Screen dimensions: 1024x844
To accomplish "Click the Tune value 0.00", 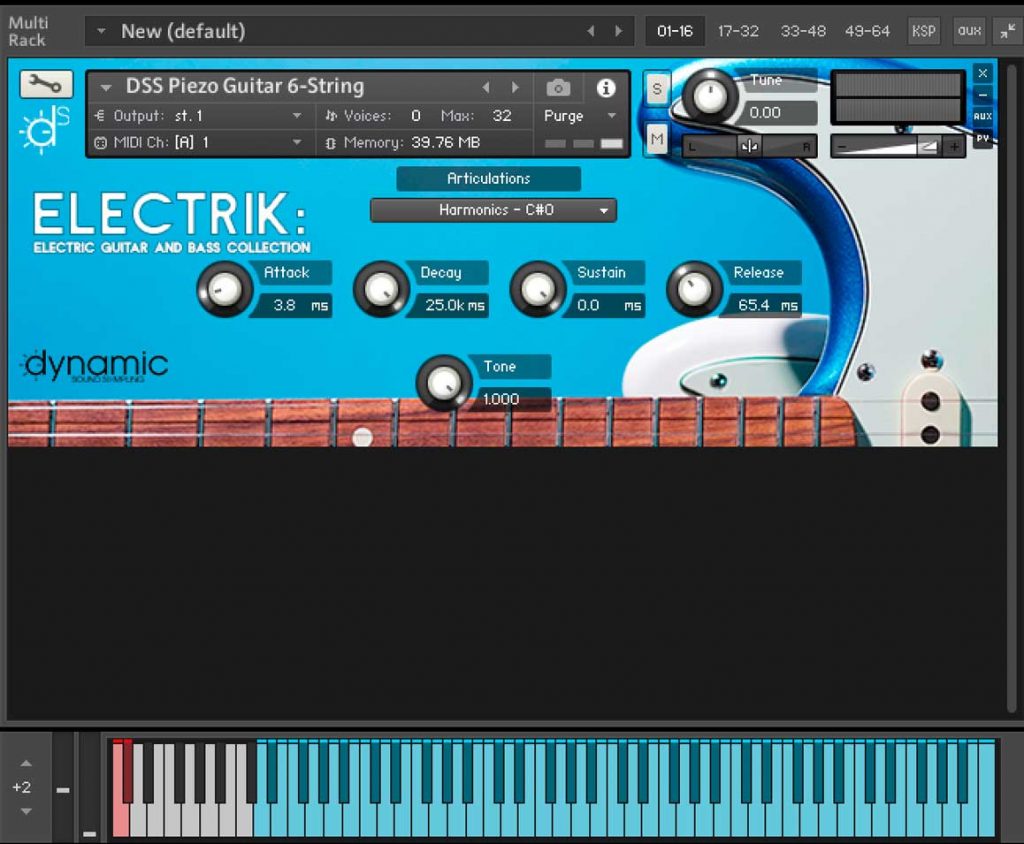I will coord(765,112).
